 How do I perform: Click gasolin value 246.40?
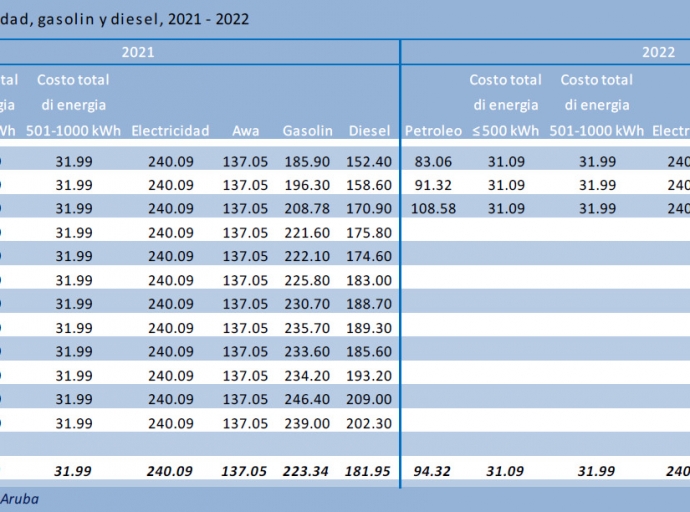(x=307, y=399)
